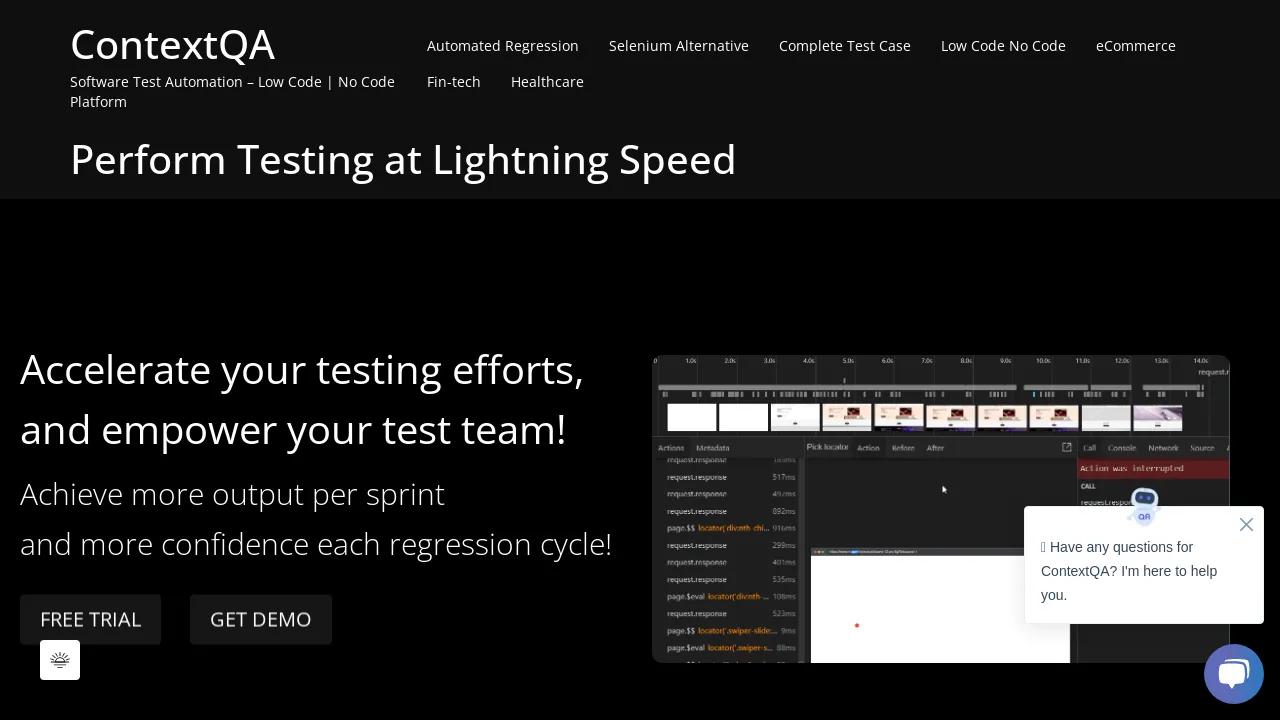
Task: Open the eCommerce menu link
Action: (x=1136, y=46)
